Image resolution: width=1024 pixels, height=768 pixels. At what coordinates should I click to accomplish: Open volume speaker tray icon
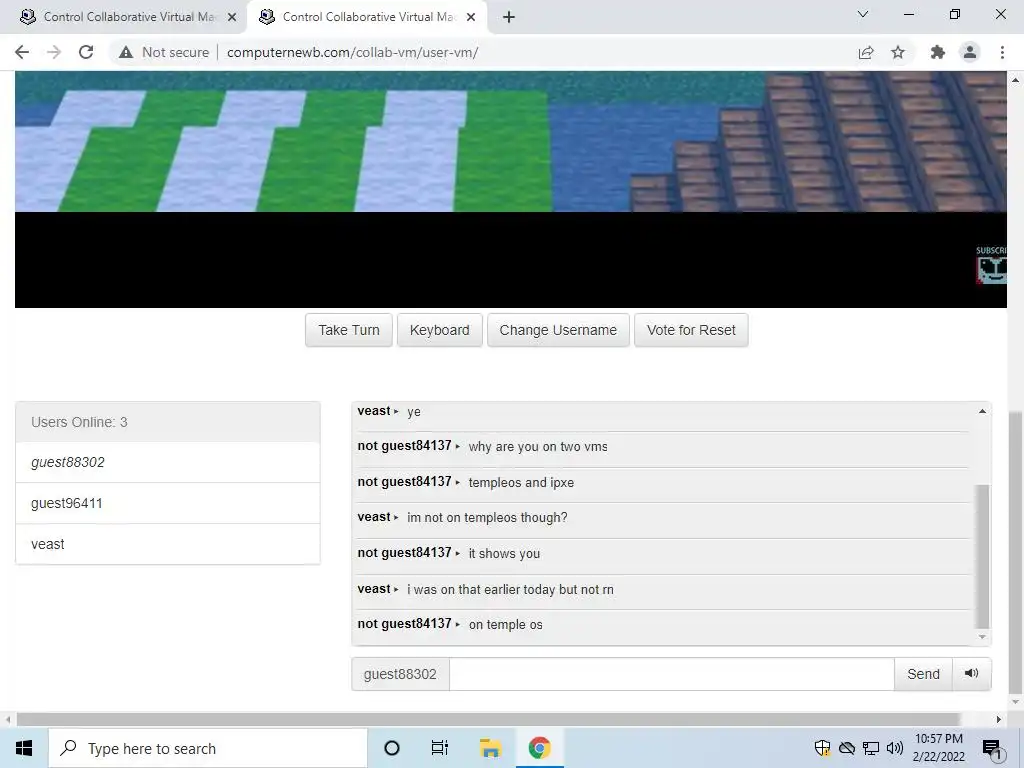click(895, 748)
